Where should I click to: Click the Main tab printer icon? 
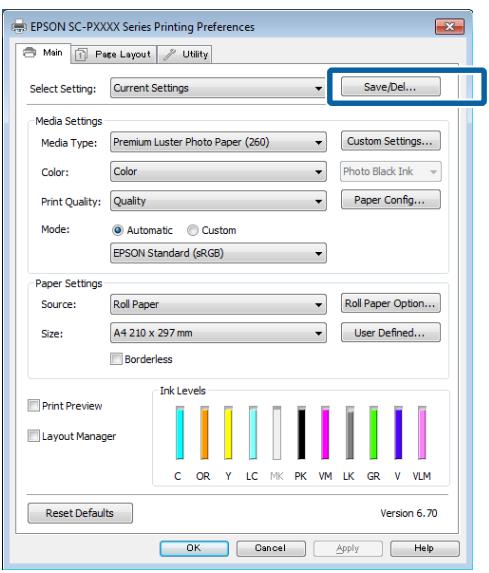coord(30,53)
